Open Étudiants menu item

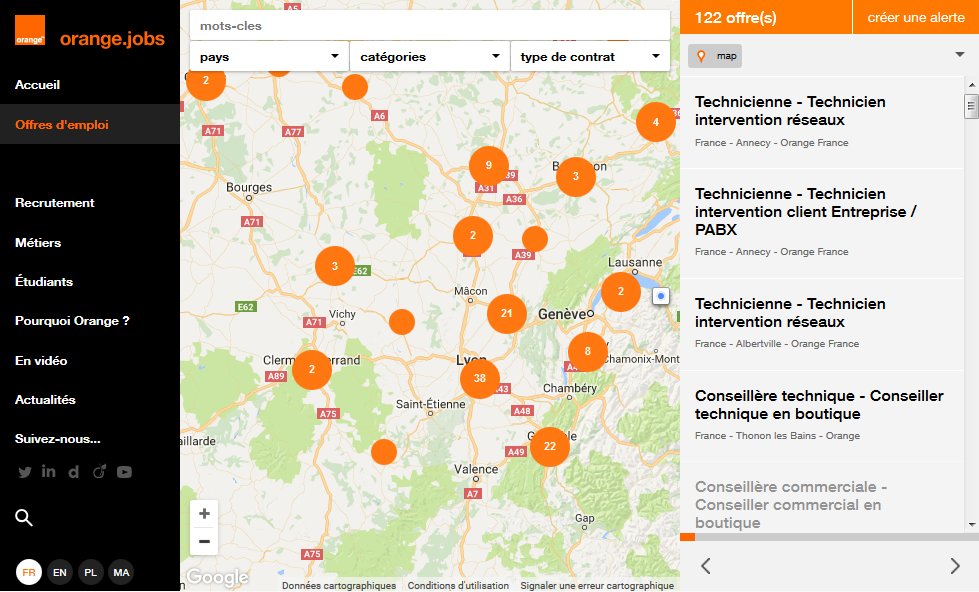click(44, 282)
